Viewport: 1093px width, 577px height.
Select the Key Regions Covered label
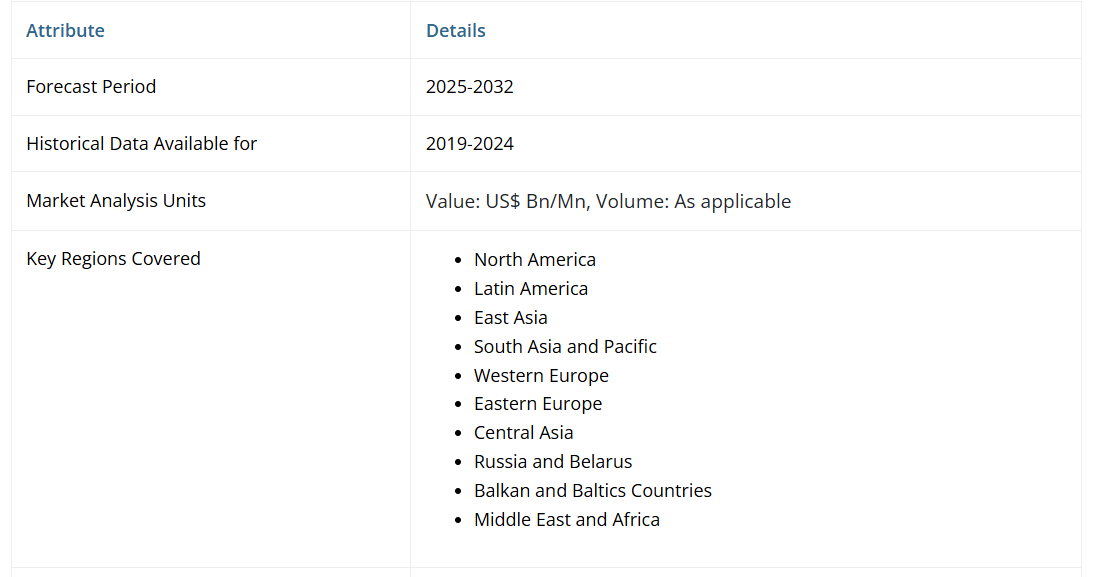click(x=113, y=258)
